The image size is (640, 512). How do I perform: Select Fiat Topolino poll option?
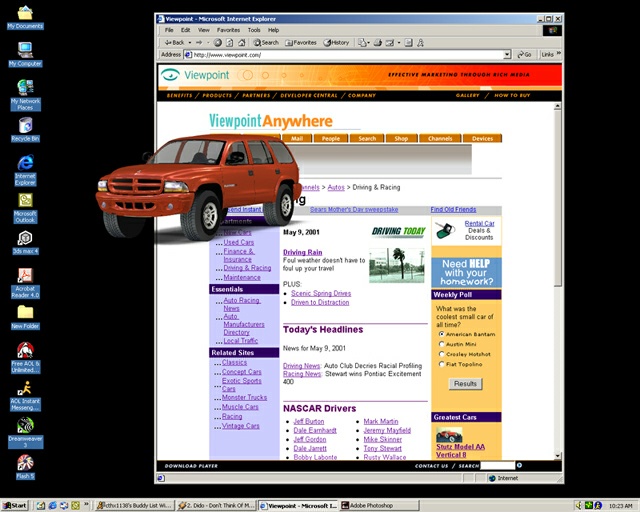point(441,364)
